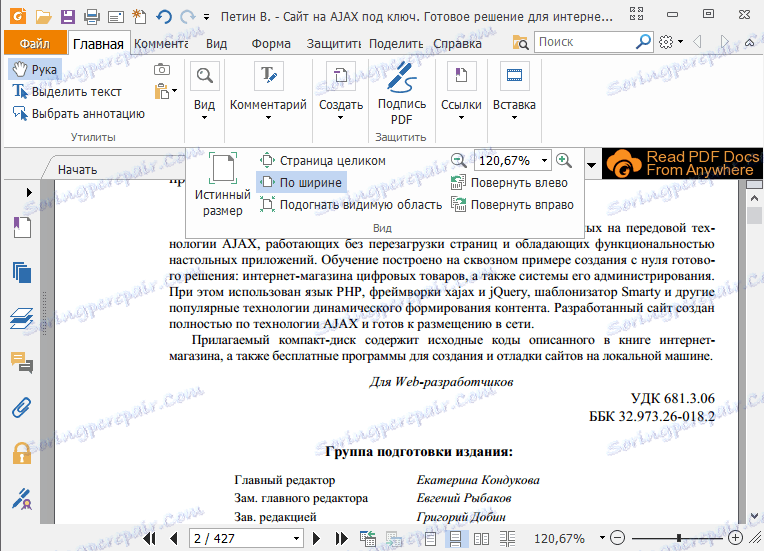Screen dimensions: 764x551
Task: Redo the action
Action: [x=188, y=17]
